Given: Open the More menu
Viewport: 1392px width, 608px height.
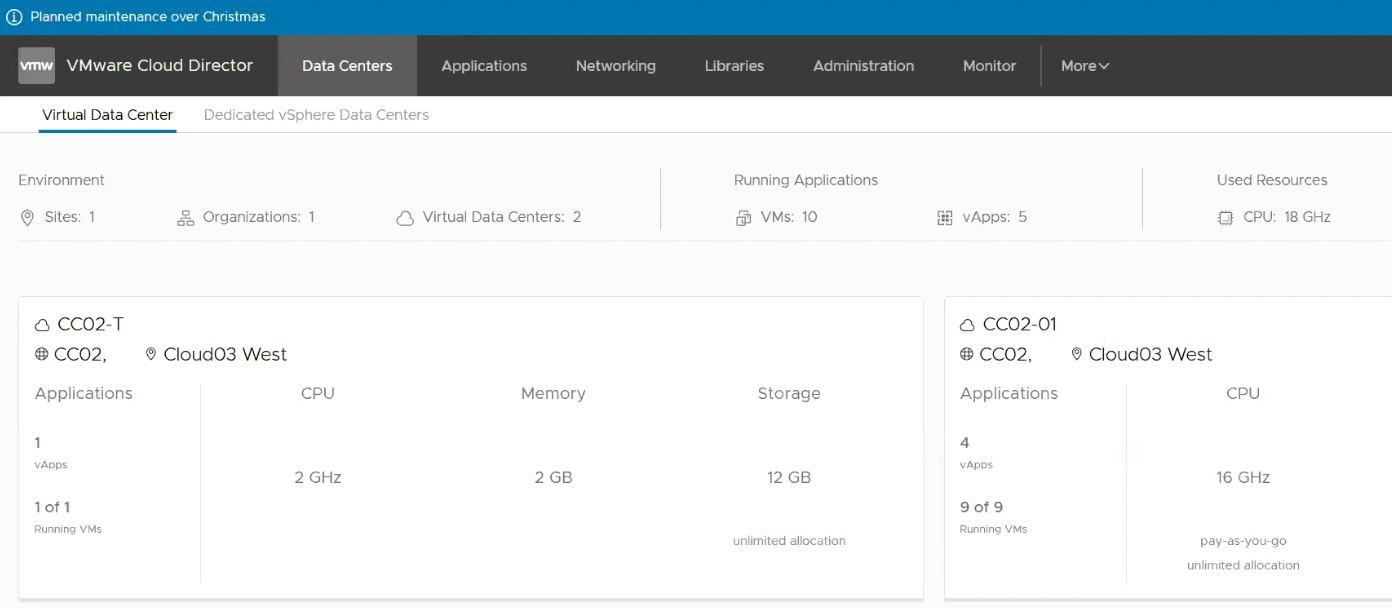Looking at the screenshot, I should (x=1084, y=65).
